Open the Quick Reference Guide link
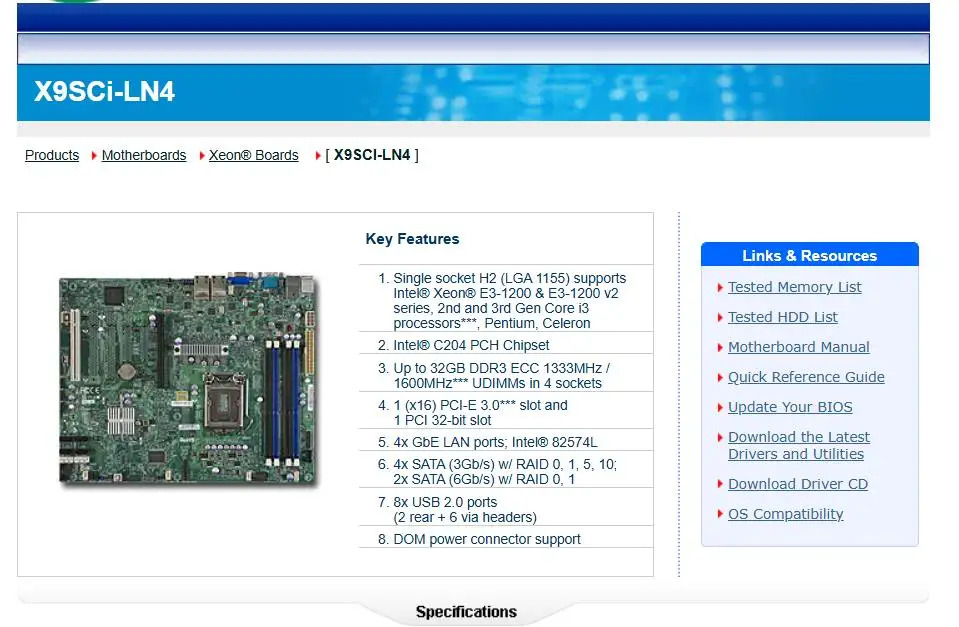 806,377
